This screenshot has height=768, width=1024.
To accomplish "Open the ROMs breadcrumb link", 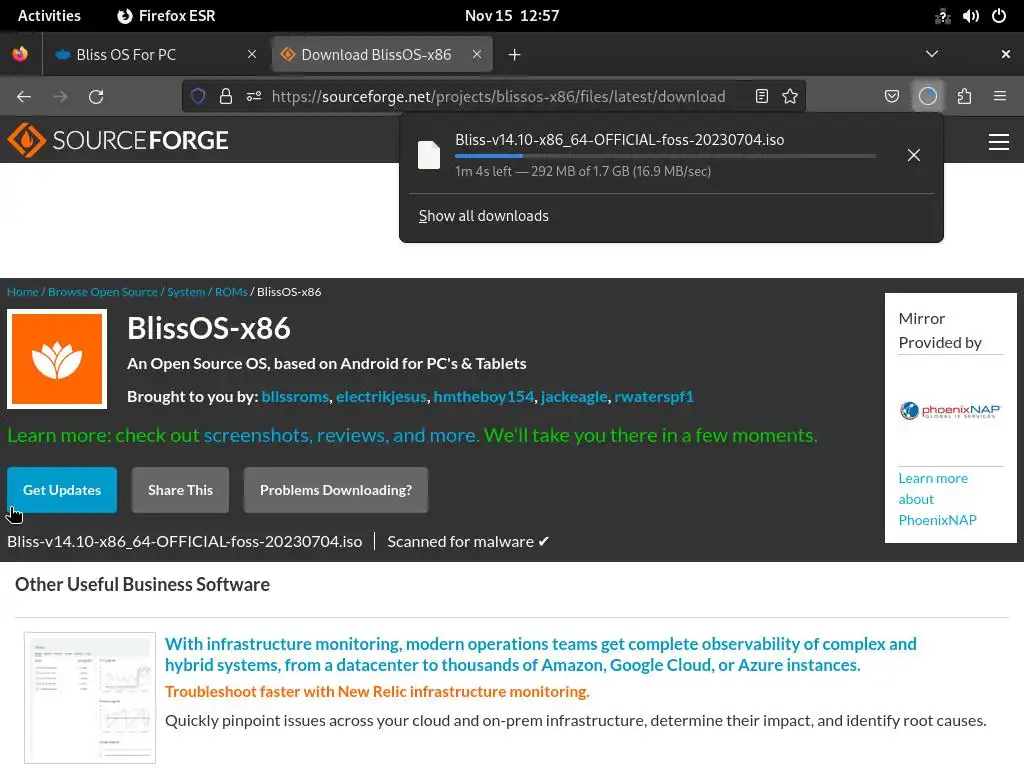I will (x=231, y=292).
